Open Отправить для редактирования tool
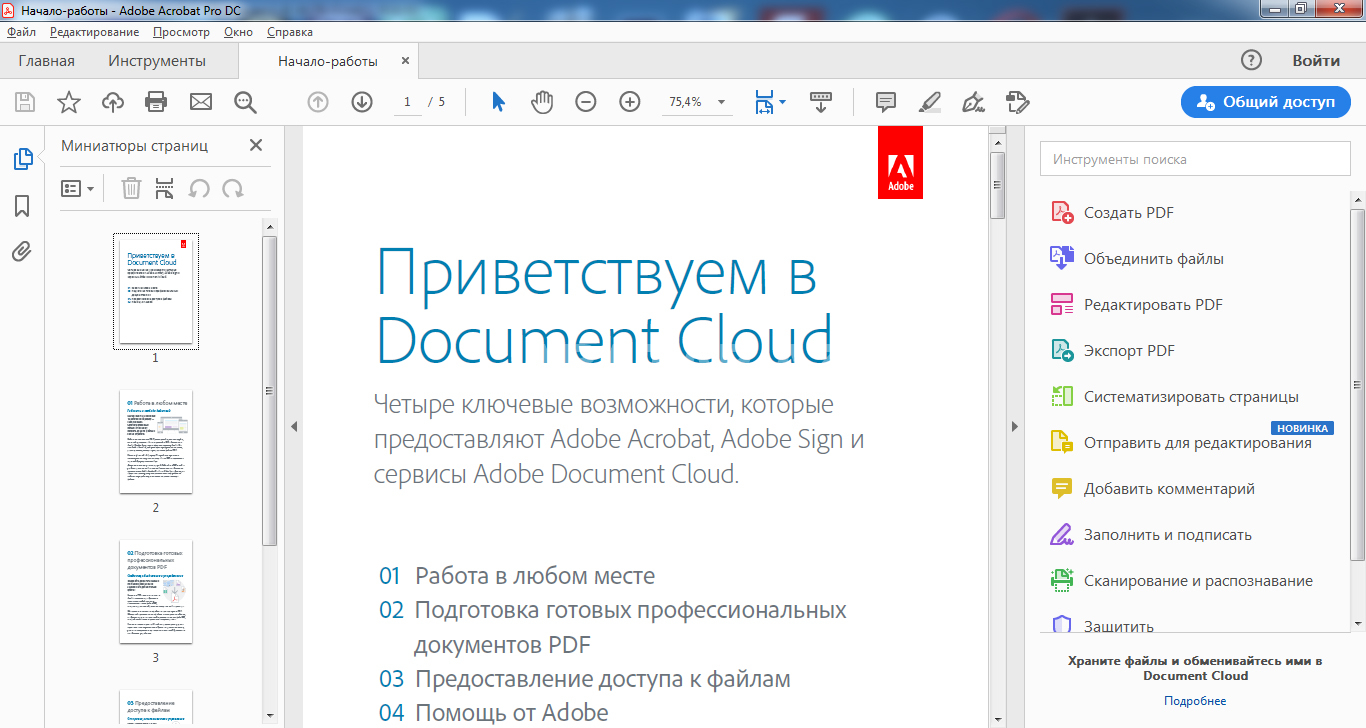Screen dimensions: 1366x728 click(1195, 442)
